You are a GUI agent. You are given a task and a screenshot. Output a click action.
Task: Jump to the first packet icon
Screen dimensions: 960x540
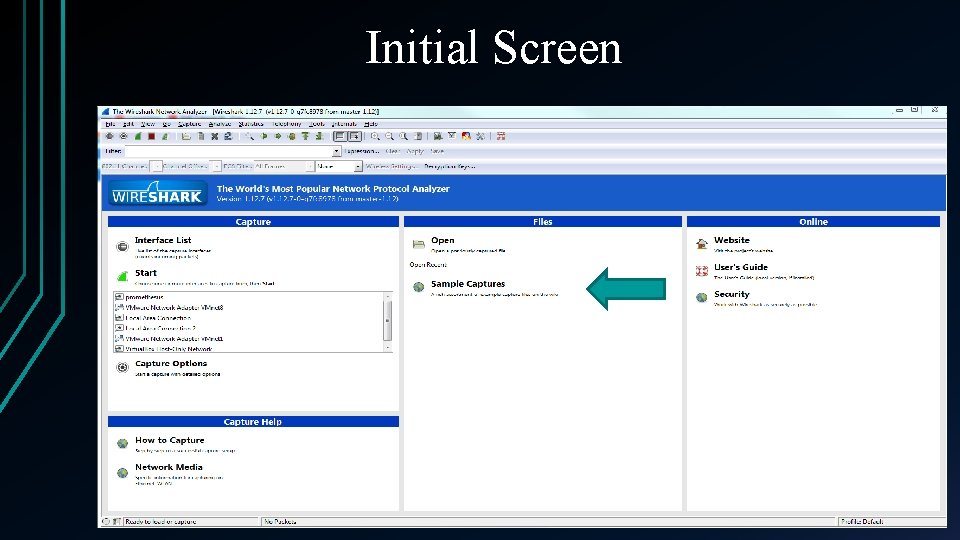305,137
